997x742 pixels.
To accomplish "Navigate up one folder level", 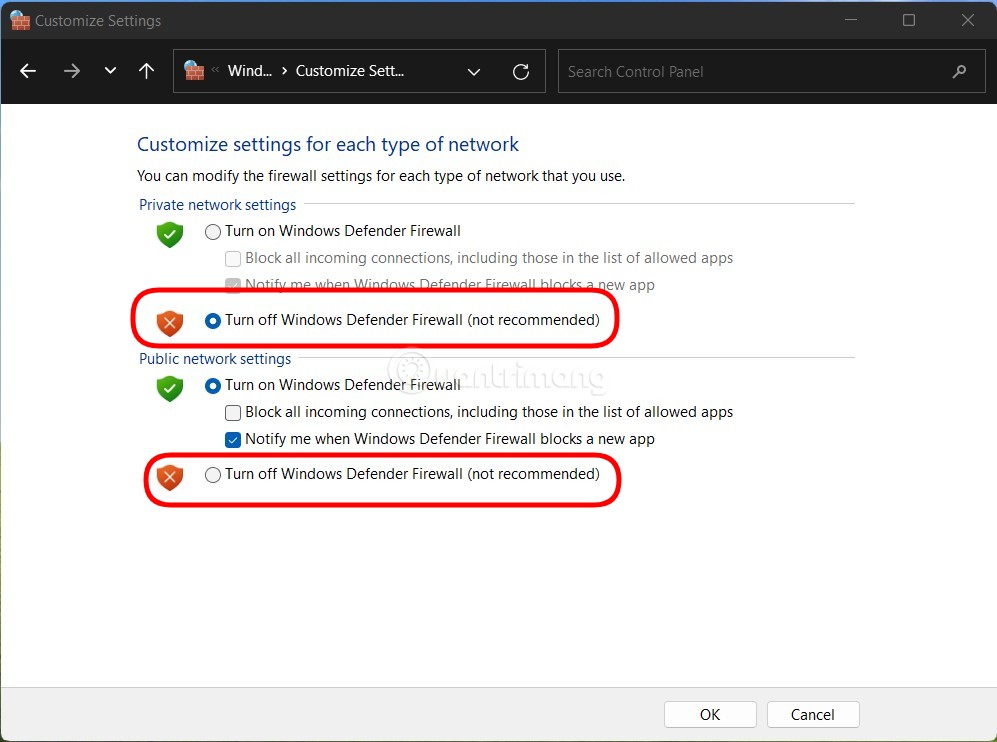I will [146, 71].
